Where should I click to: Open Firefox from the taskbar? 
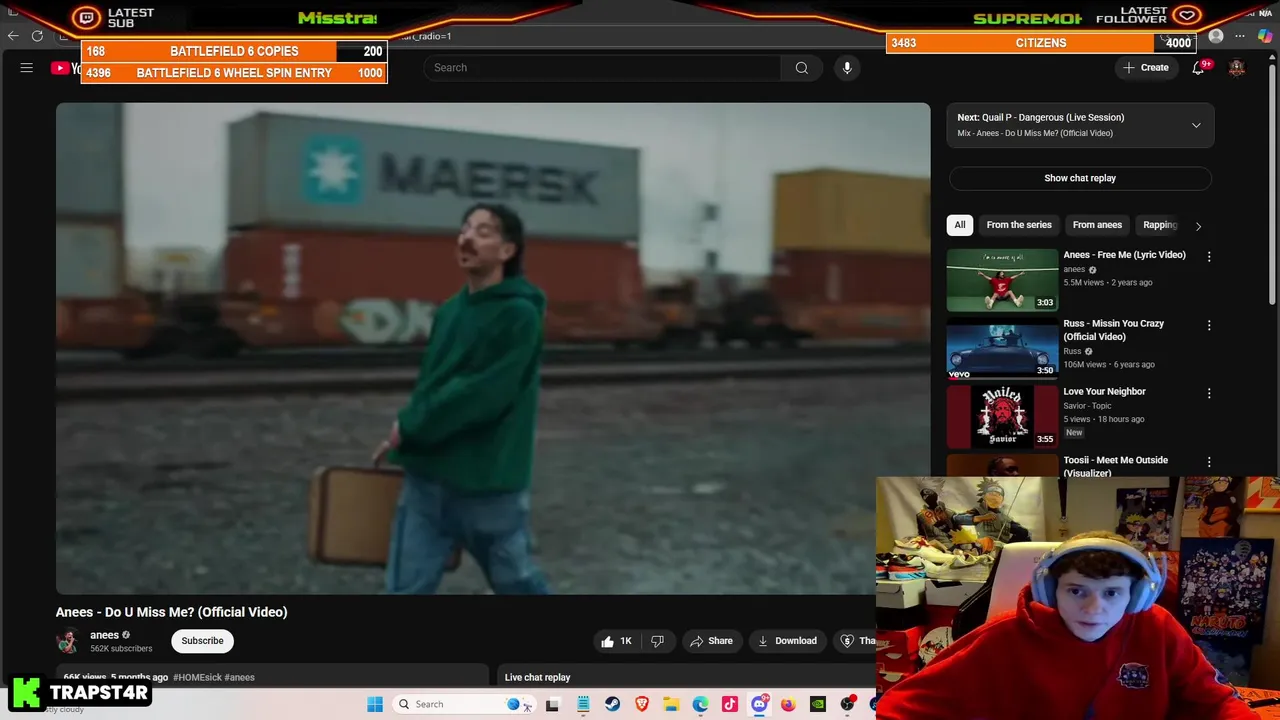pyautogui.click(x=788, y=704)
